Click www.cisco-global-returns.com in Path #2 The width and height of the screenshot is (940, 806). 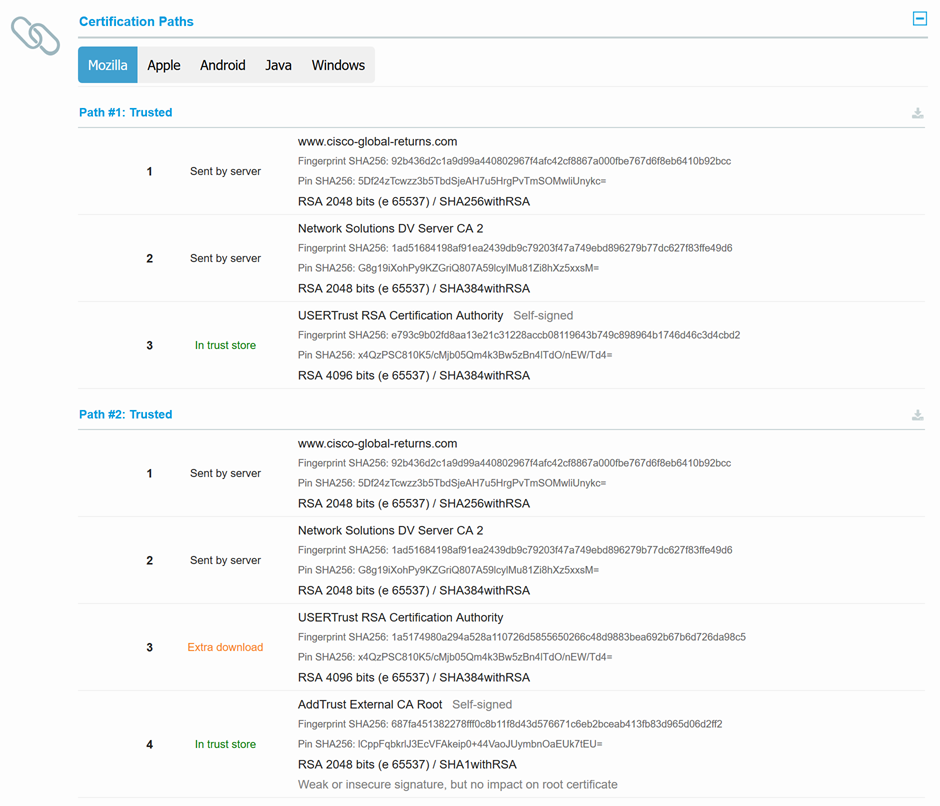tap(377, 443)
